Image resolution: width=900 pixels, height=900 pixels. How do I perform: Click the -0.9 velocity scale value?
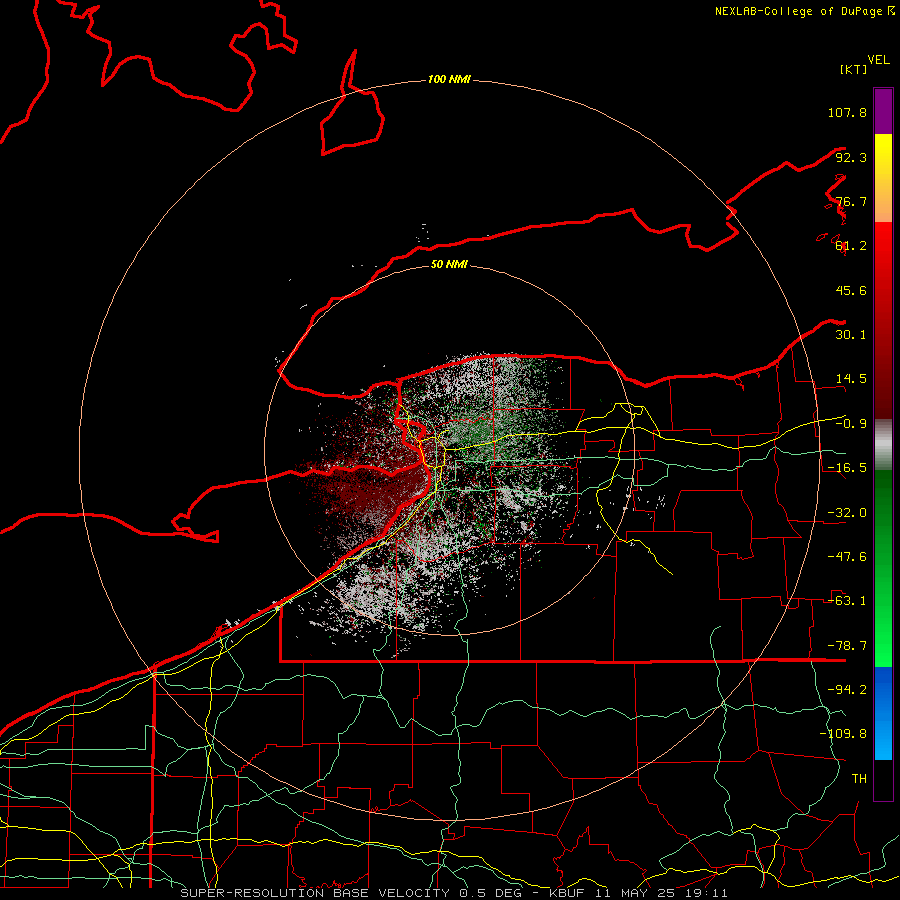[x=851, y=424]
